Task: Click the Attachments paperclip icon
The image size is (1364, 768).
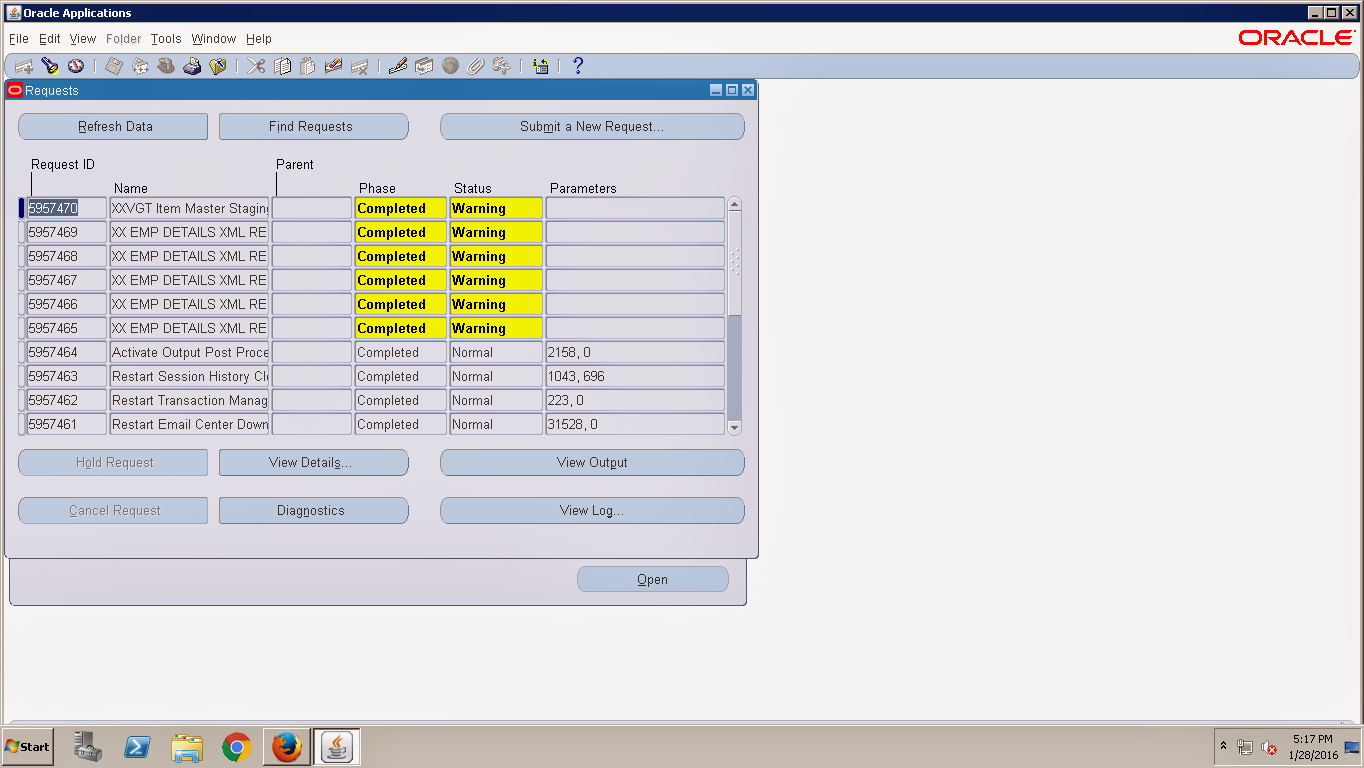Action: pos(476,66)
